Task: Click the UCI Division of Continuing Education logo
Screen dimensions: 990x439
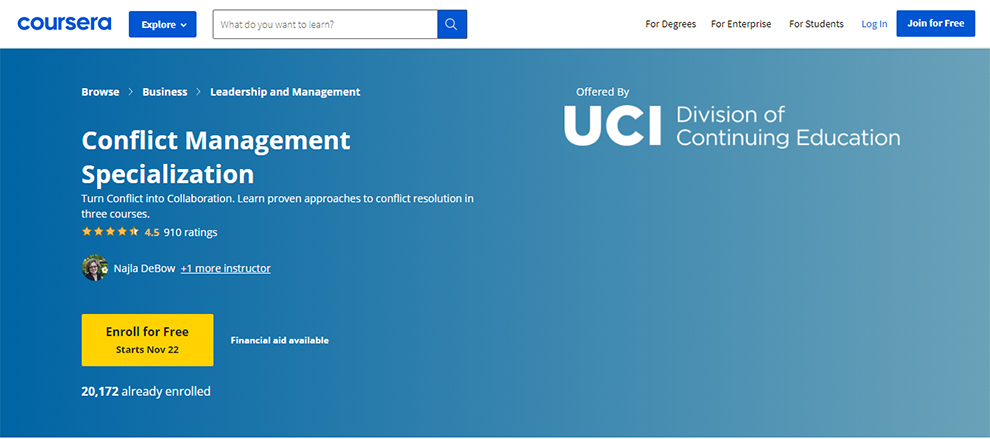Action: [732, 126]
